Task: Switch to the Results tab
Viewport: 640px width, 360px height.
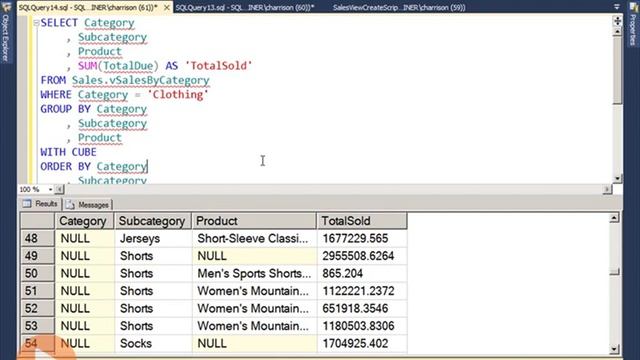Action: click(x=40, y=204)
